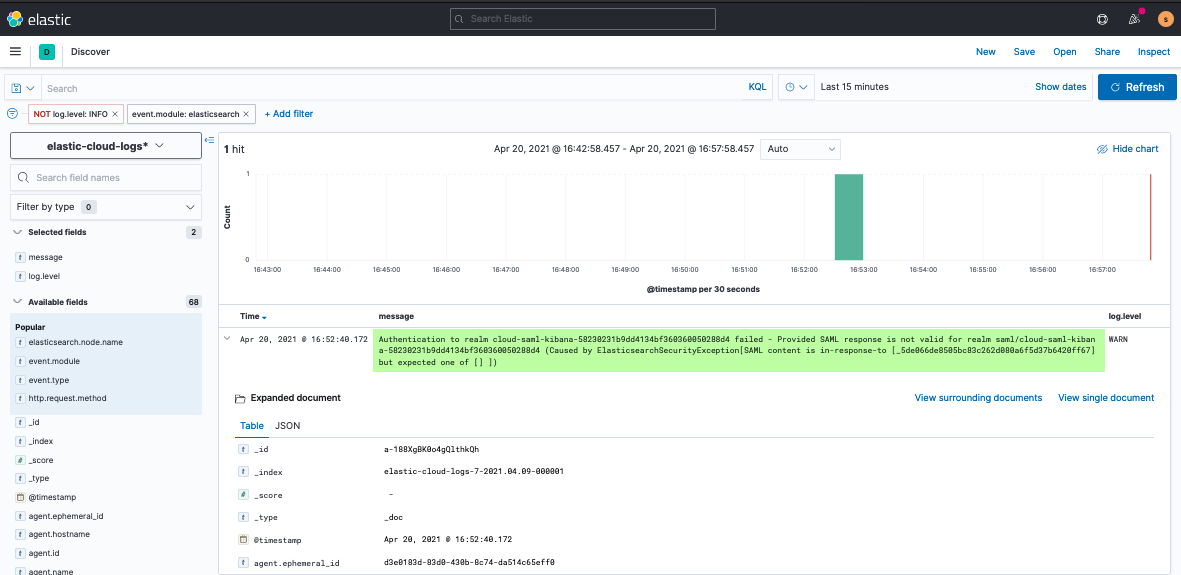
Task: Collapse the field sidebar with the arrow icon
Action: point(209,140)
